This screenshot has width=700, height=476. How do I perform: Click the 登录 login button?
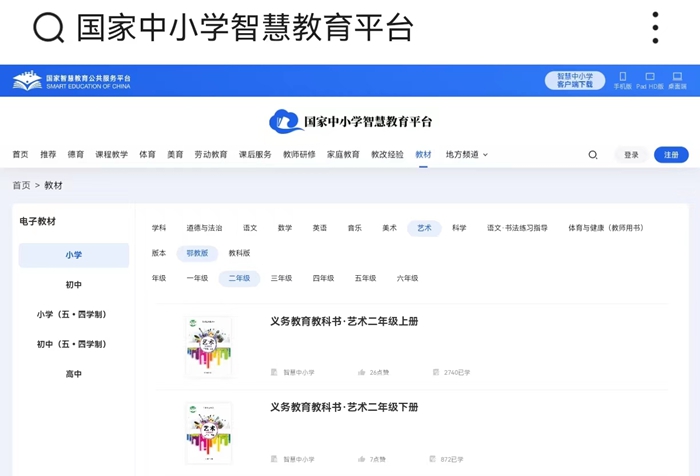(631, 155)
